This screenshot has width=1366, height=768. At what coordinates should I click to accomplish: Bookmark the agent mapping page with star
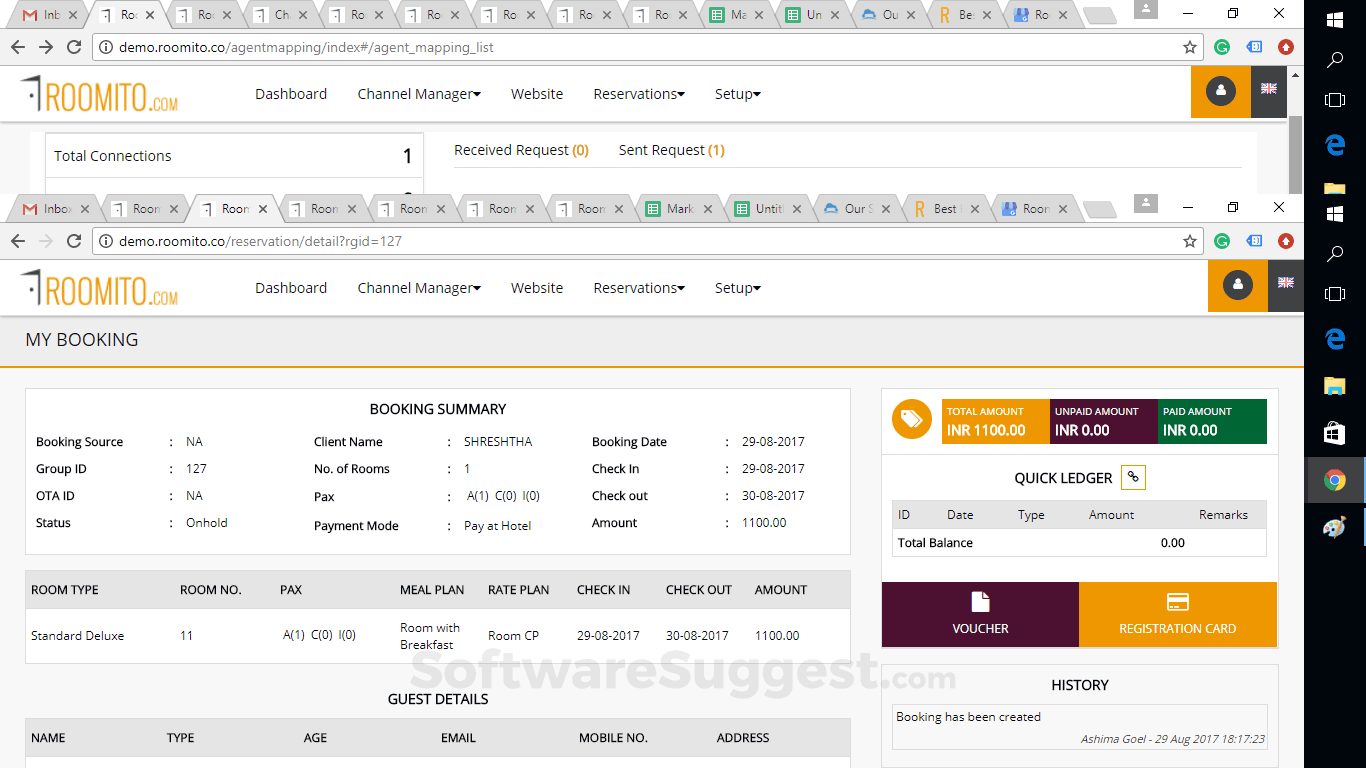coord(1190,47)
